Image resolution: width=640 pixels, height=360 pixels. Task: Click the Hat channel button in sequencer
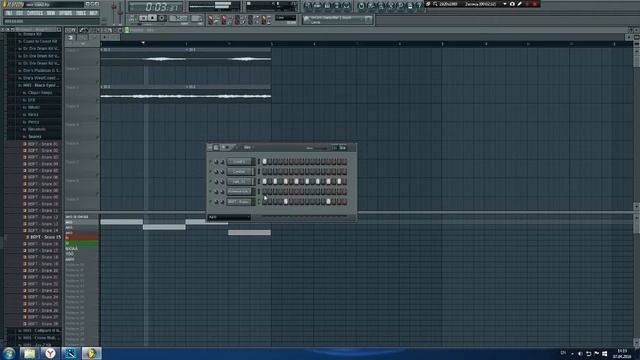[x=239, y=182]
